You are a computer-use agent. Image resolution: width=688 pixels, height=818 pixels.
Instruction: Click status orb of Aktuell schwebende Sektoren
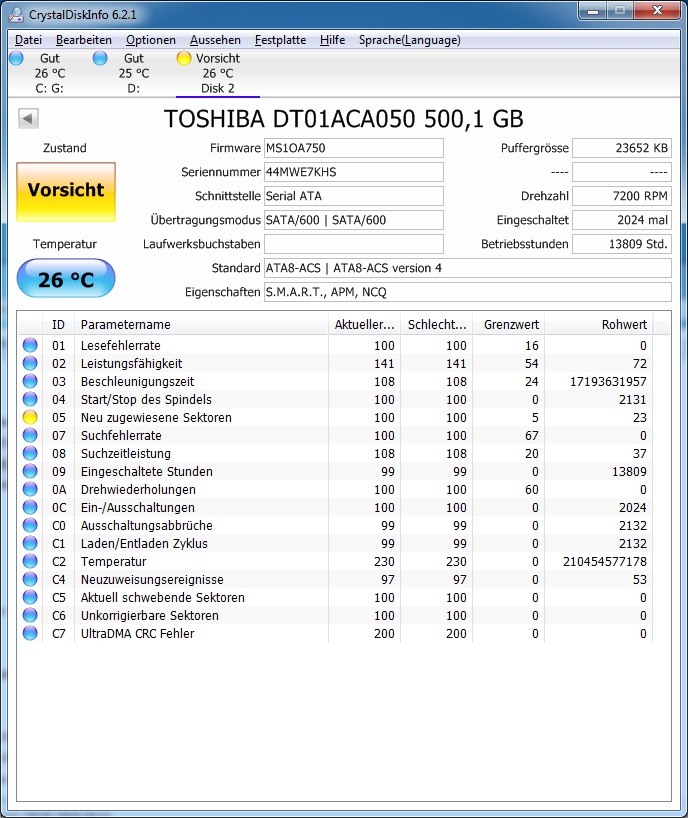click(x=30, y=597)
